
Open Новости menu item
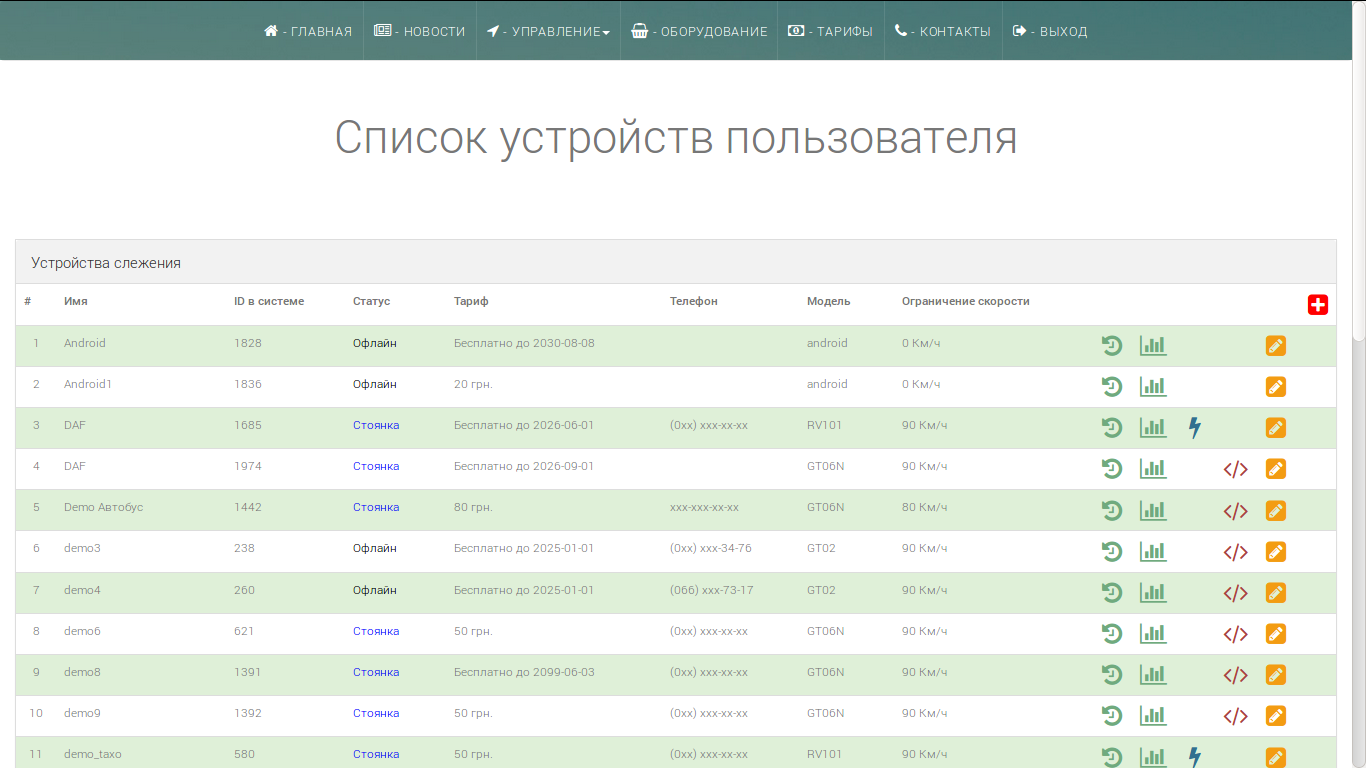pos(420,31)
